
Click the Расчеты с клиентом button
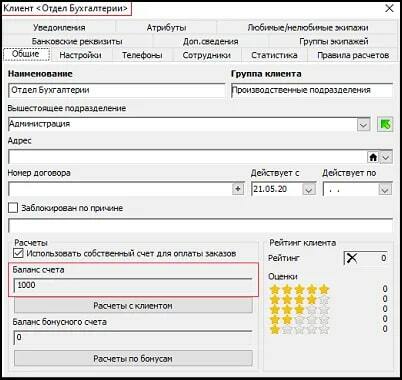point(133,306)
